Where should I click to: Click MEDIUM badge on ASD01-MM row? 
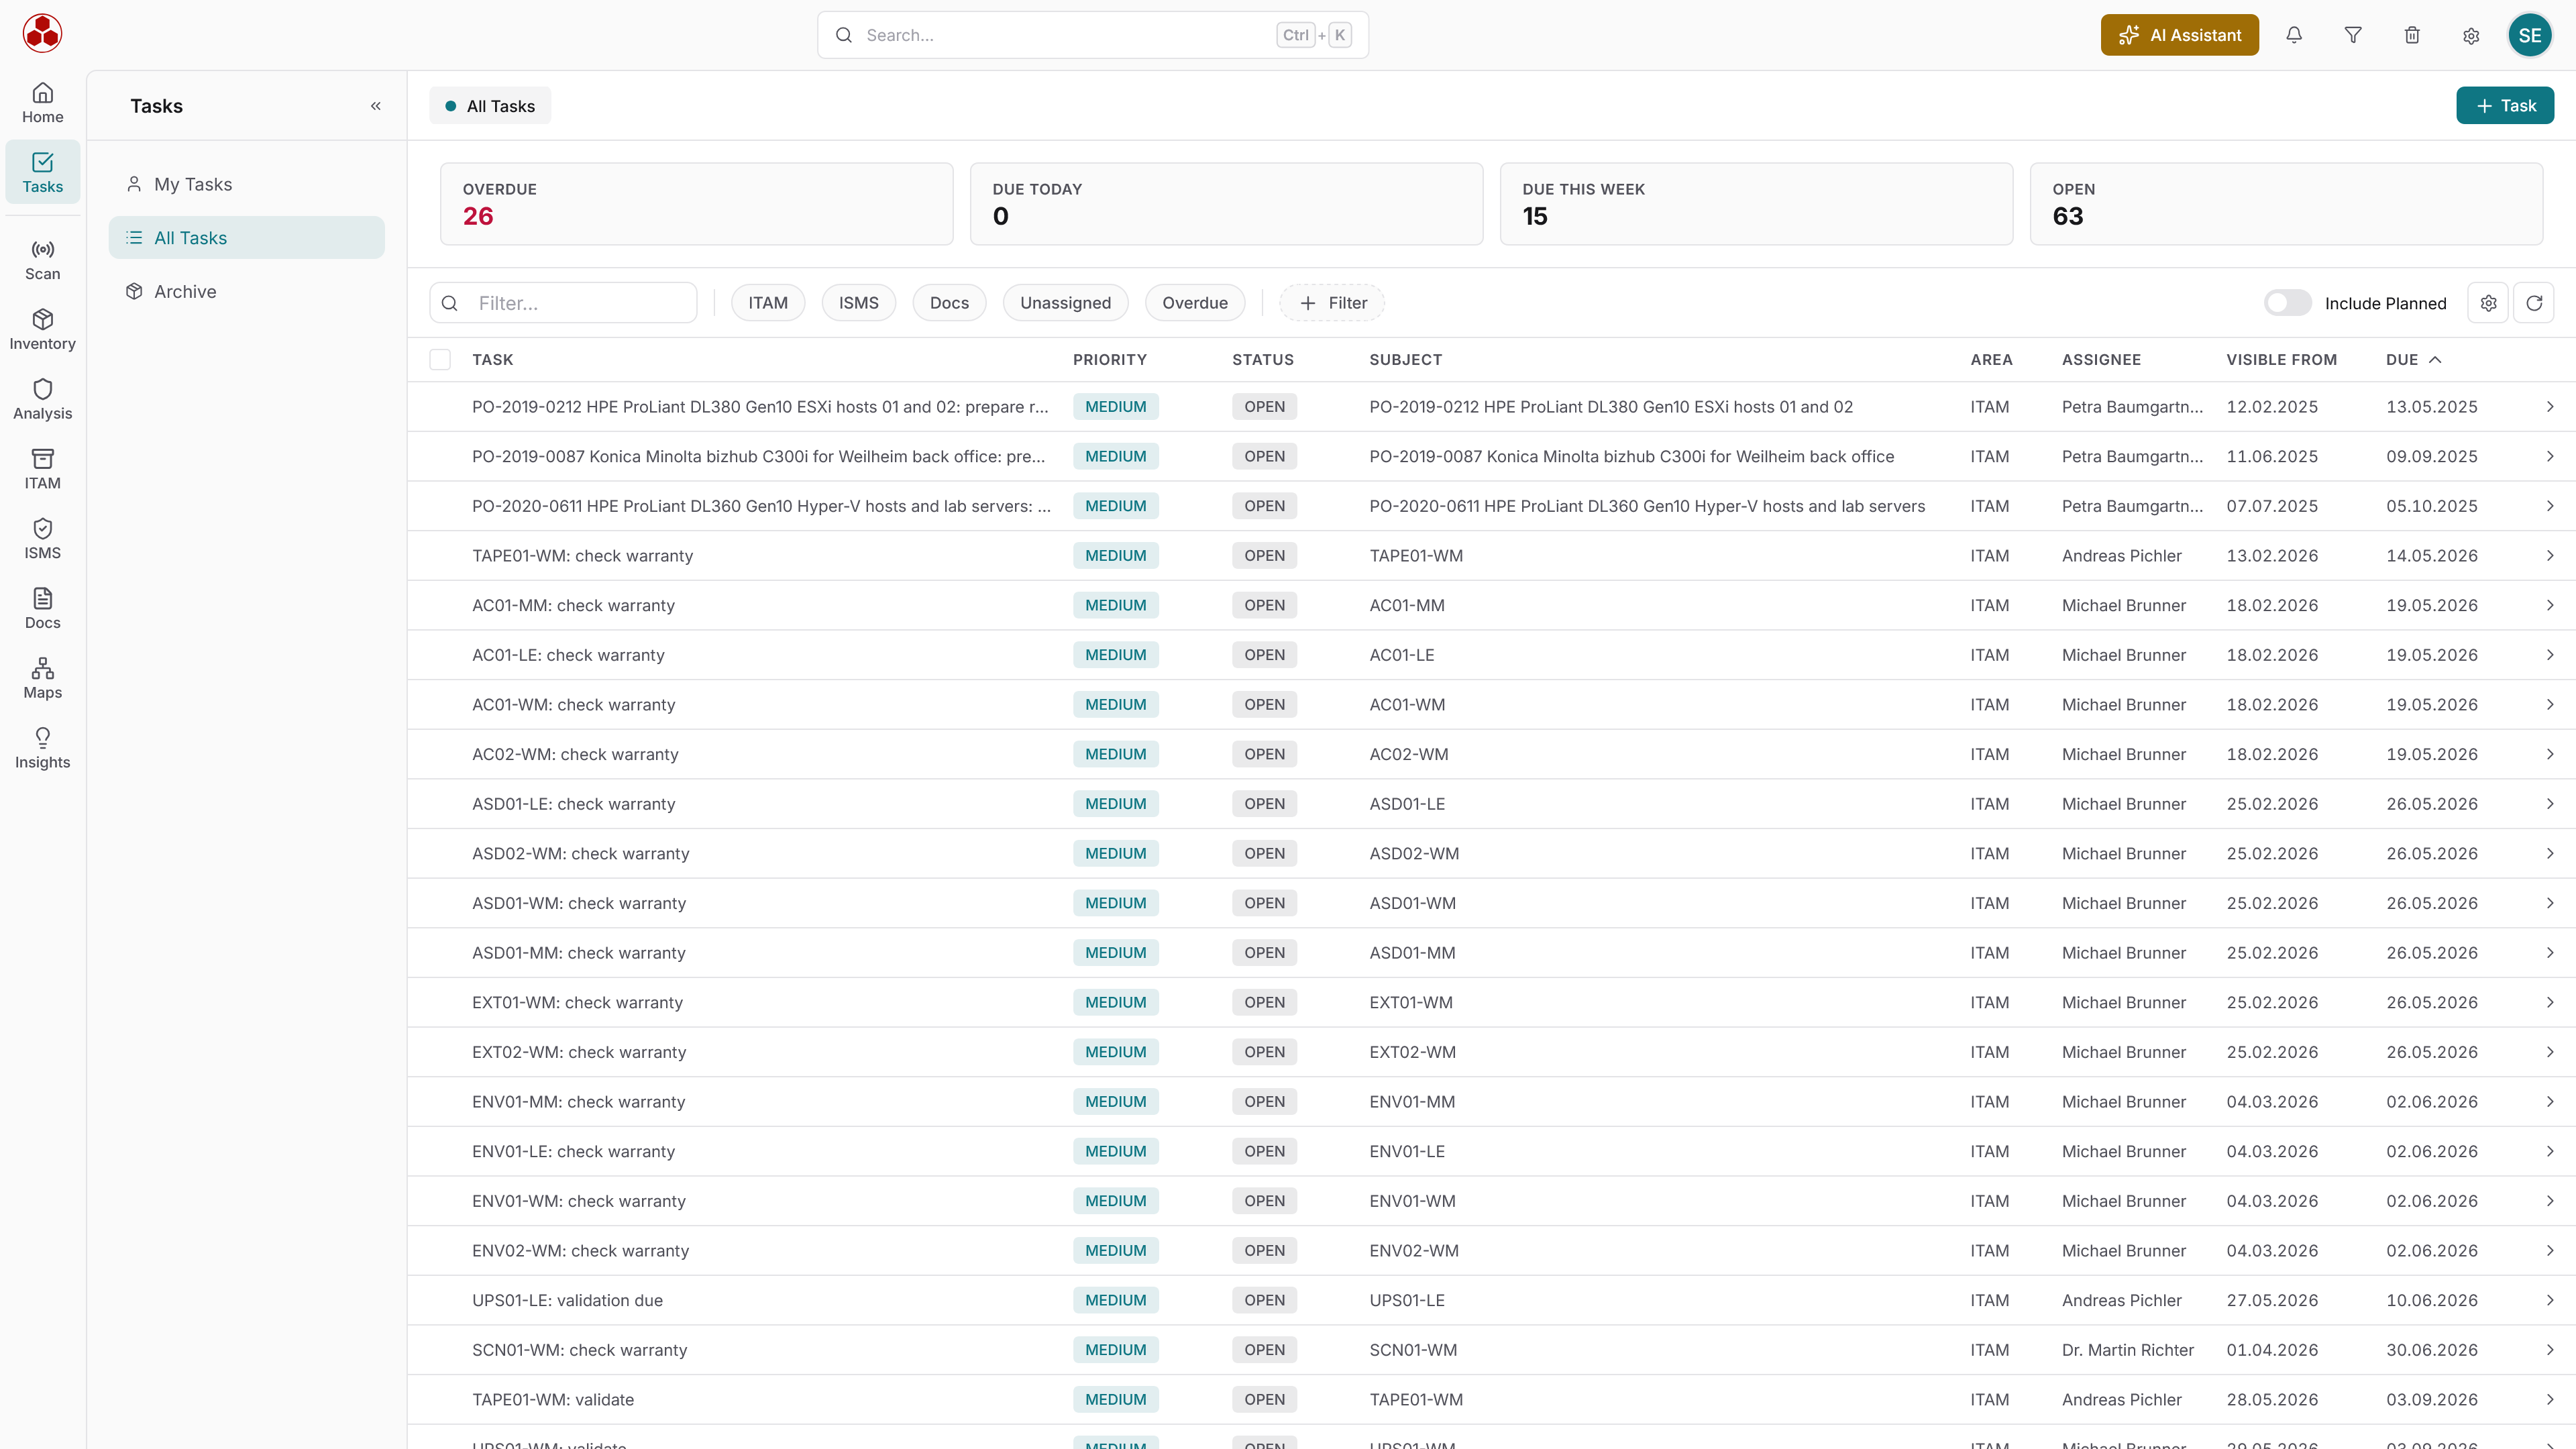click(x=1116, y=953)
